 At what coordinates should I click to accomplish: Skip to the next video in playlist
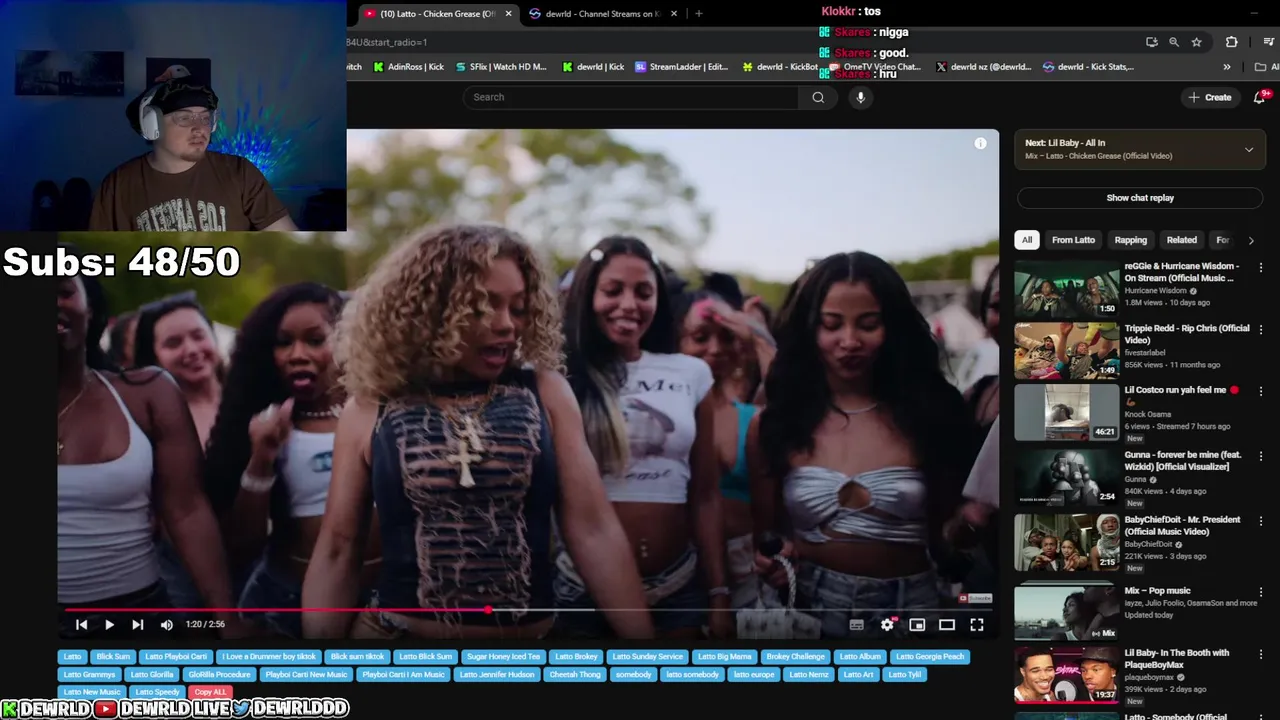click(x=137, y=624)
